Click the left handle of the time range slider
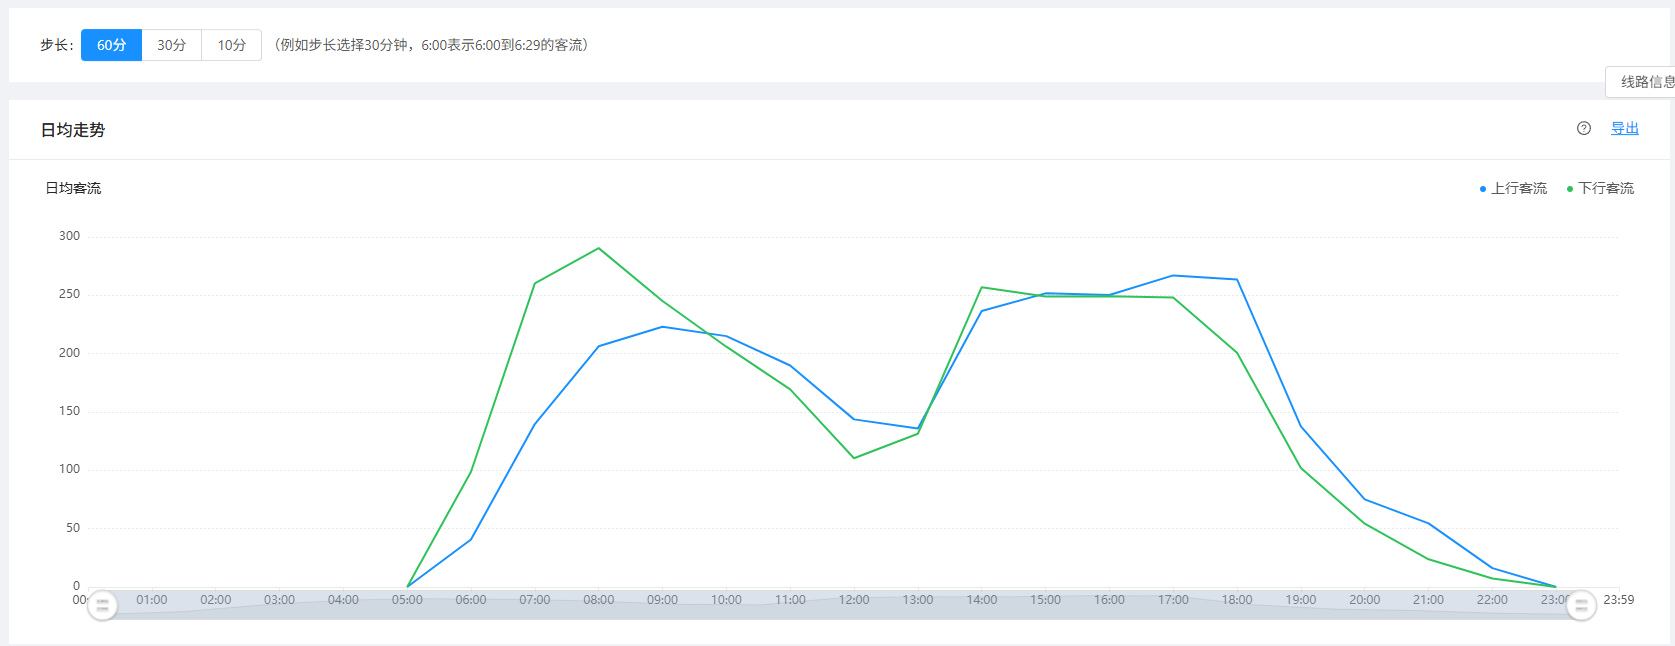Screen dimensions: 1675x646 pos(102,605)
